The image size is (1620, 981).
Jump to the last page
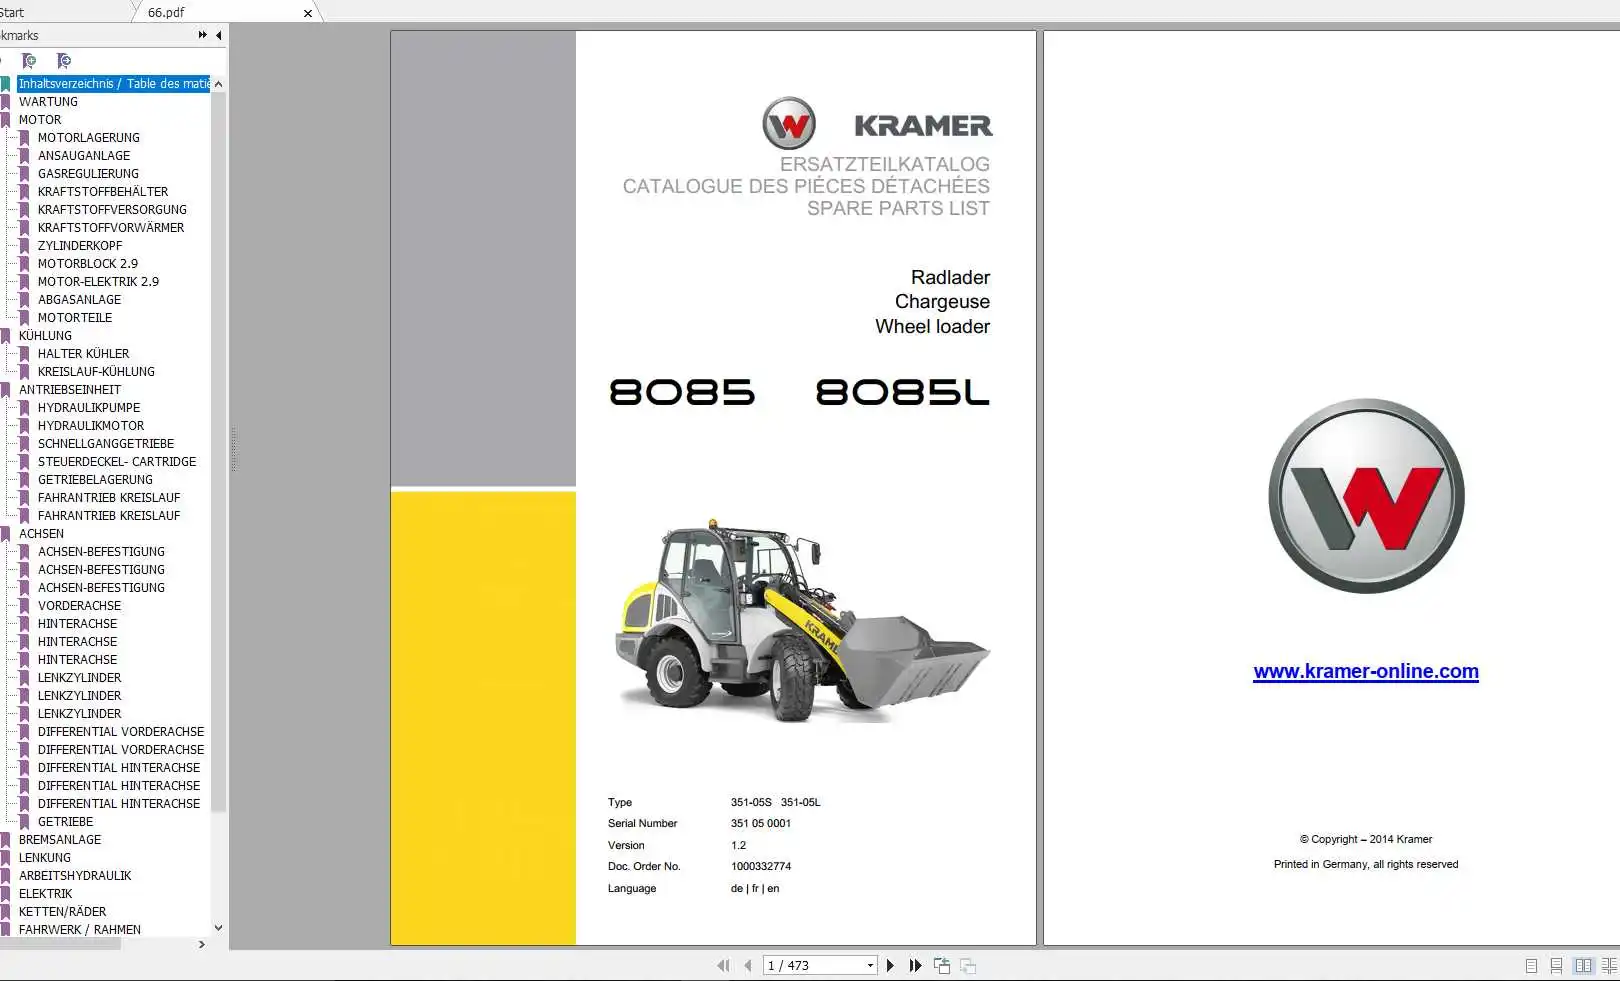915,965
